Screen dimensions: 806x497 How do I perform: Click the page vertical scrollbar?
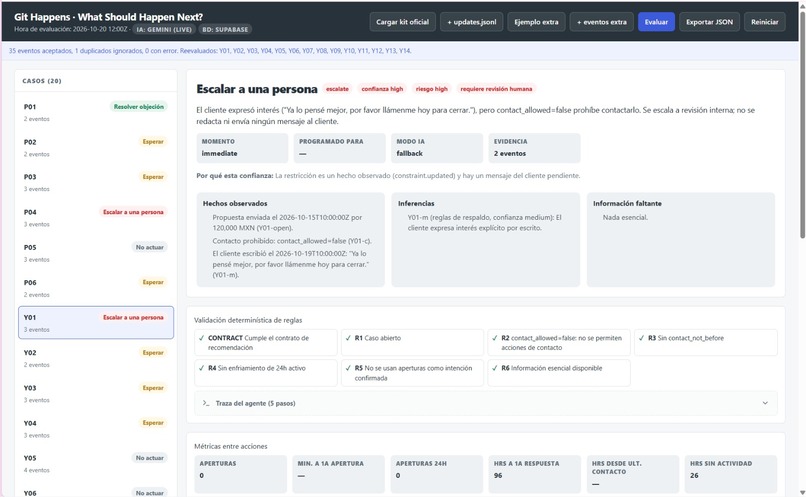pyautogui.click(x=802, y=123)
